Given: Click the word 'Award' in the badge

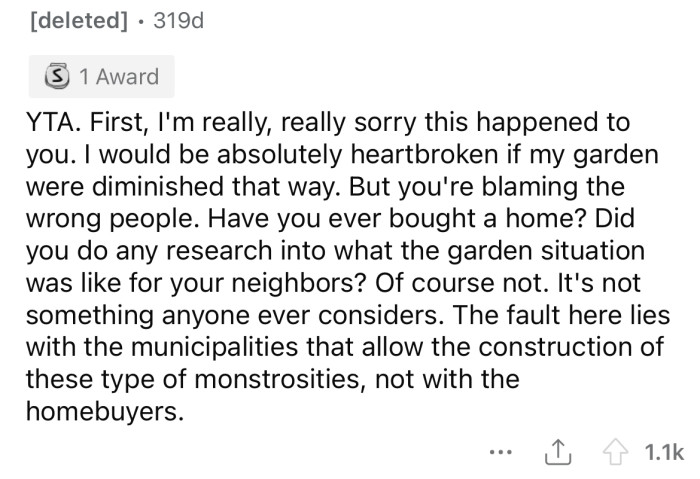Looking at the screenshot, I should (x=127, y=76).
